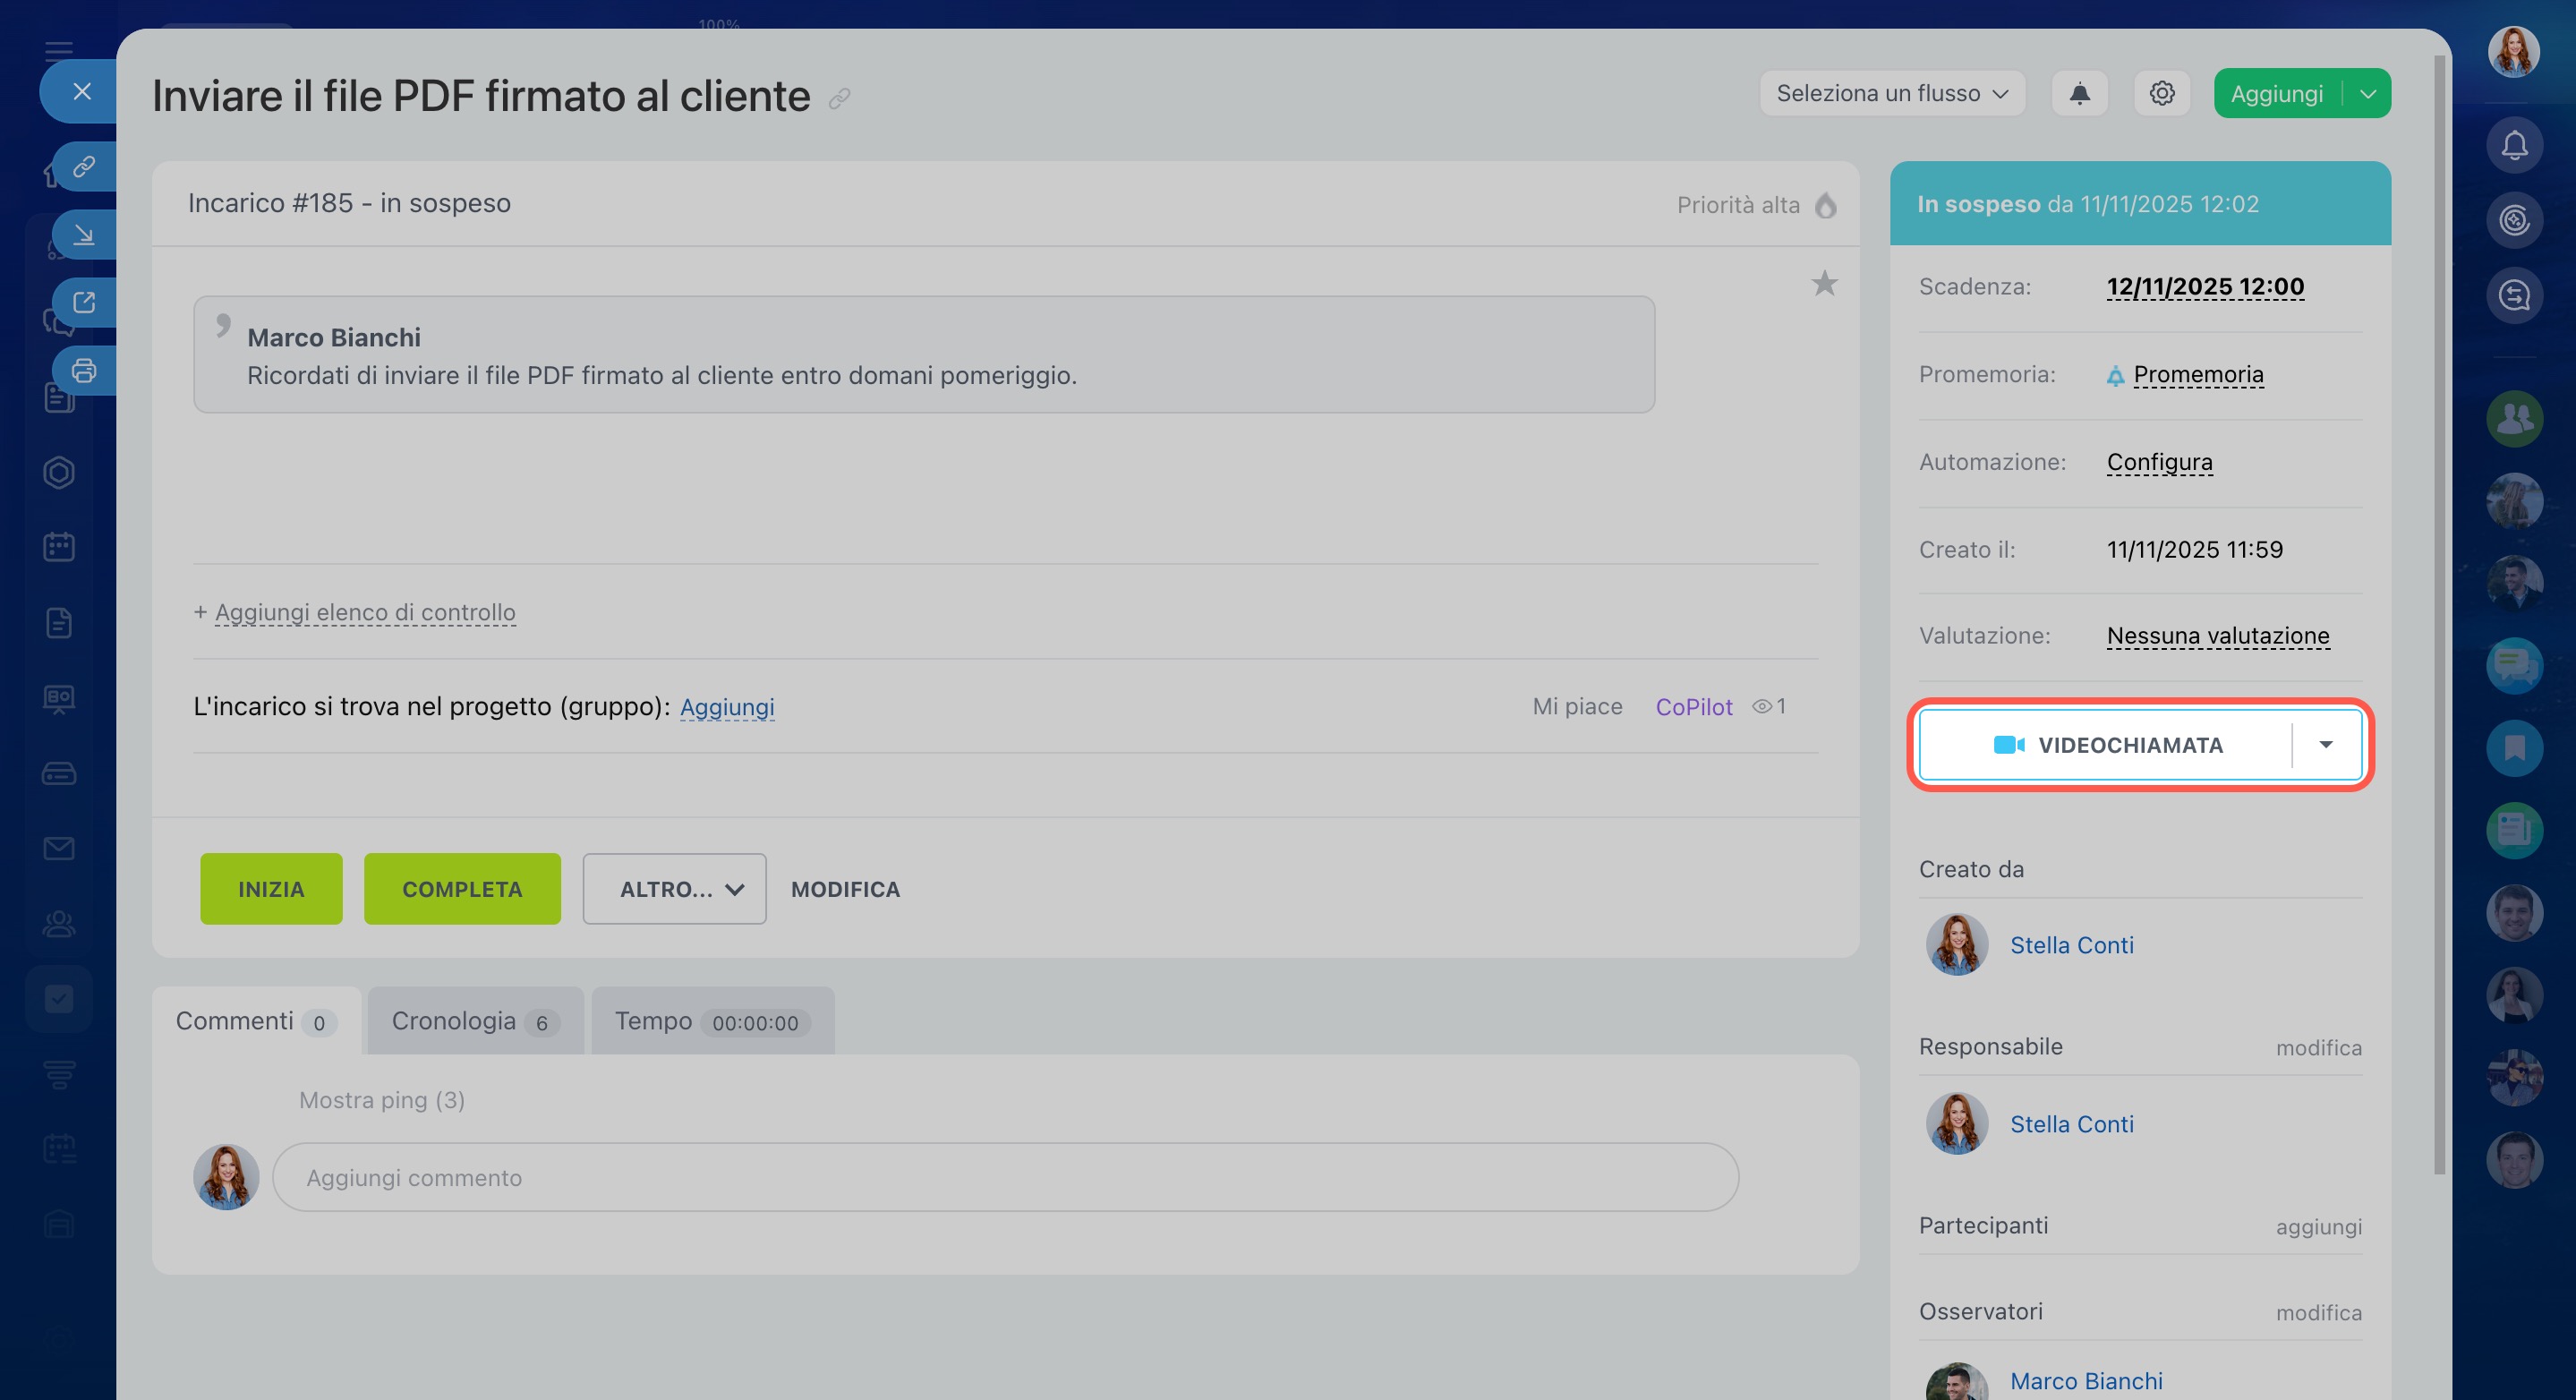Toggle Mi piace like on task

[1577, 707]
